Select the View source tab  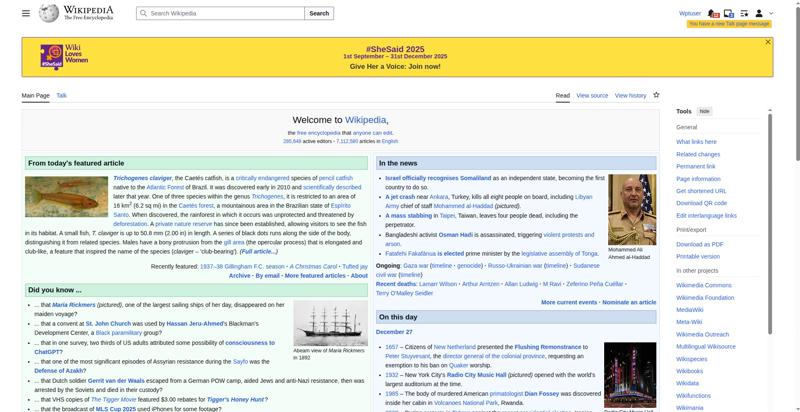pyautogui.click(x=592, y=95)
